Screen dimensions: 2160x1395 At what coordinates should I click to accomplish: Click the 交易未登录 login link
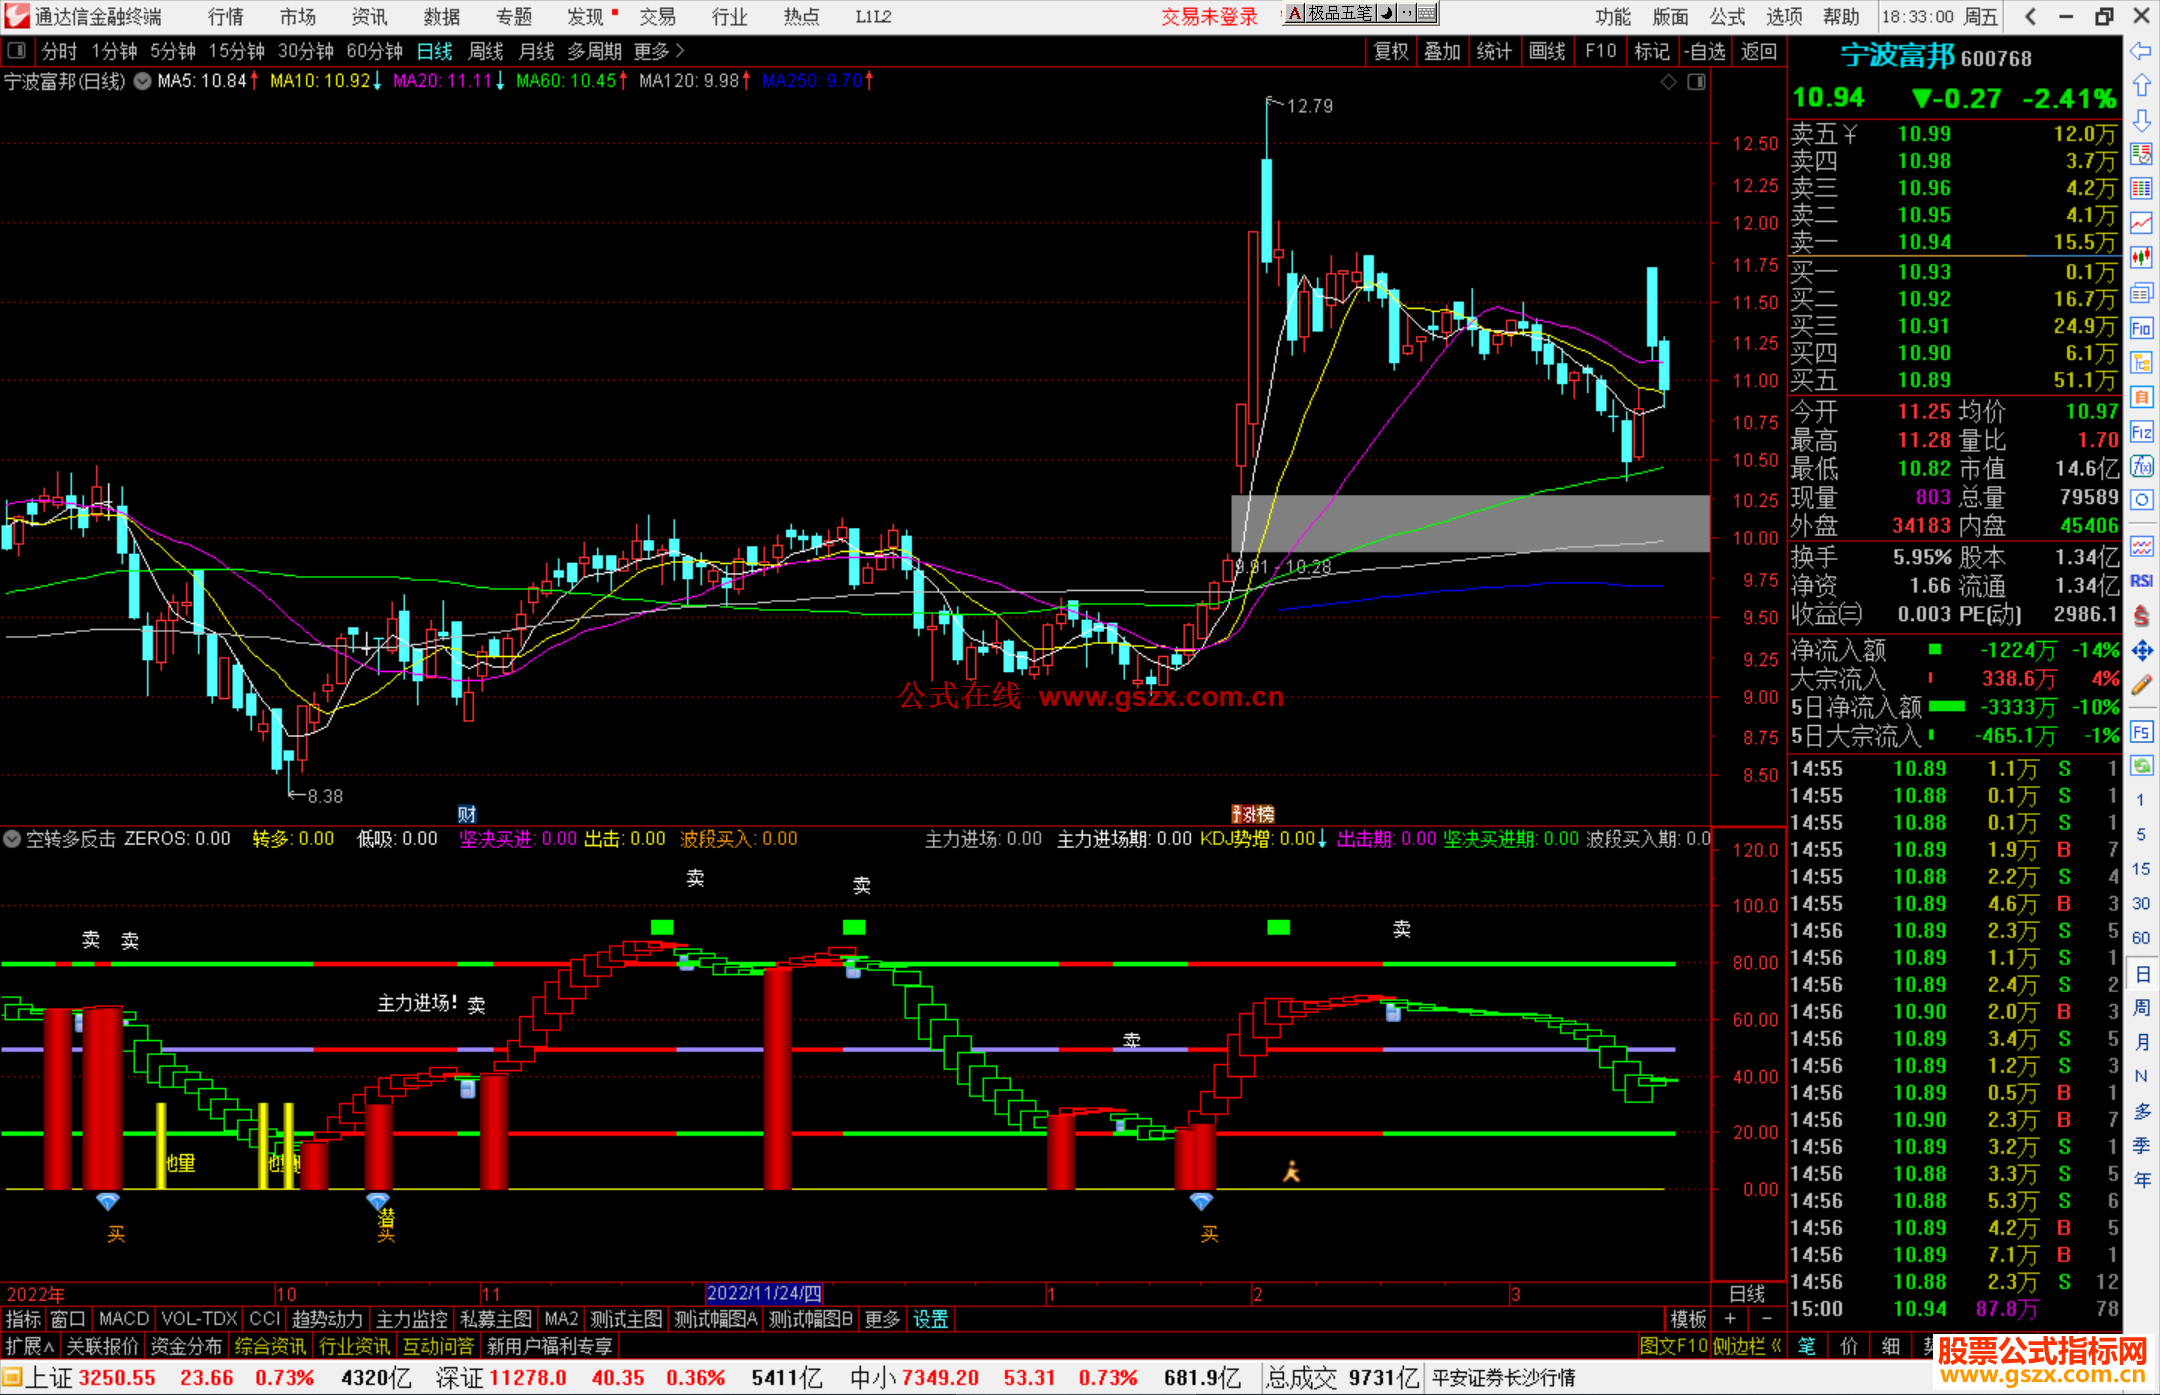(x=1209, y=16)
